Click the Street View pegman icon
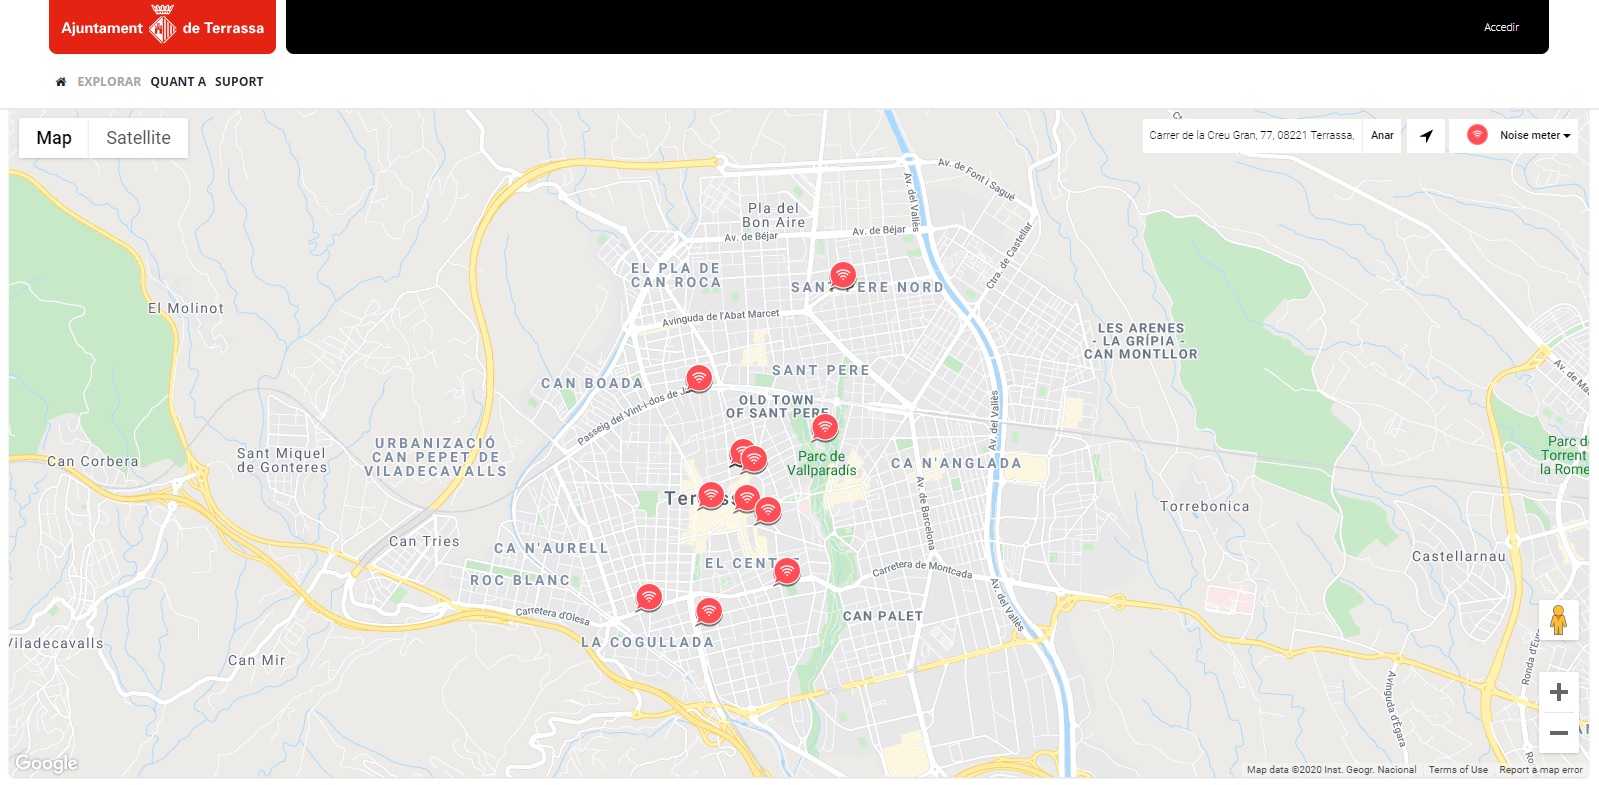The width and height of the screenshot is (1599, 785). point(1558,620)
